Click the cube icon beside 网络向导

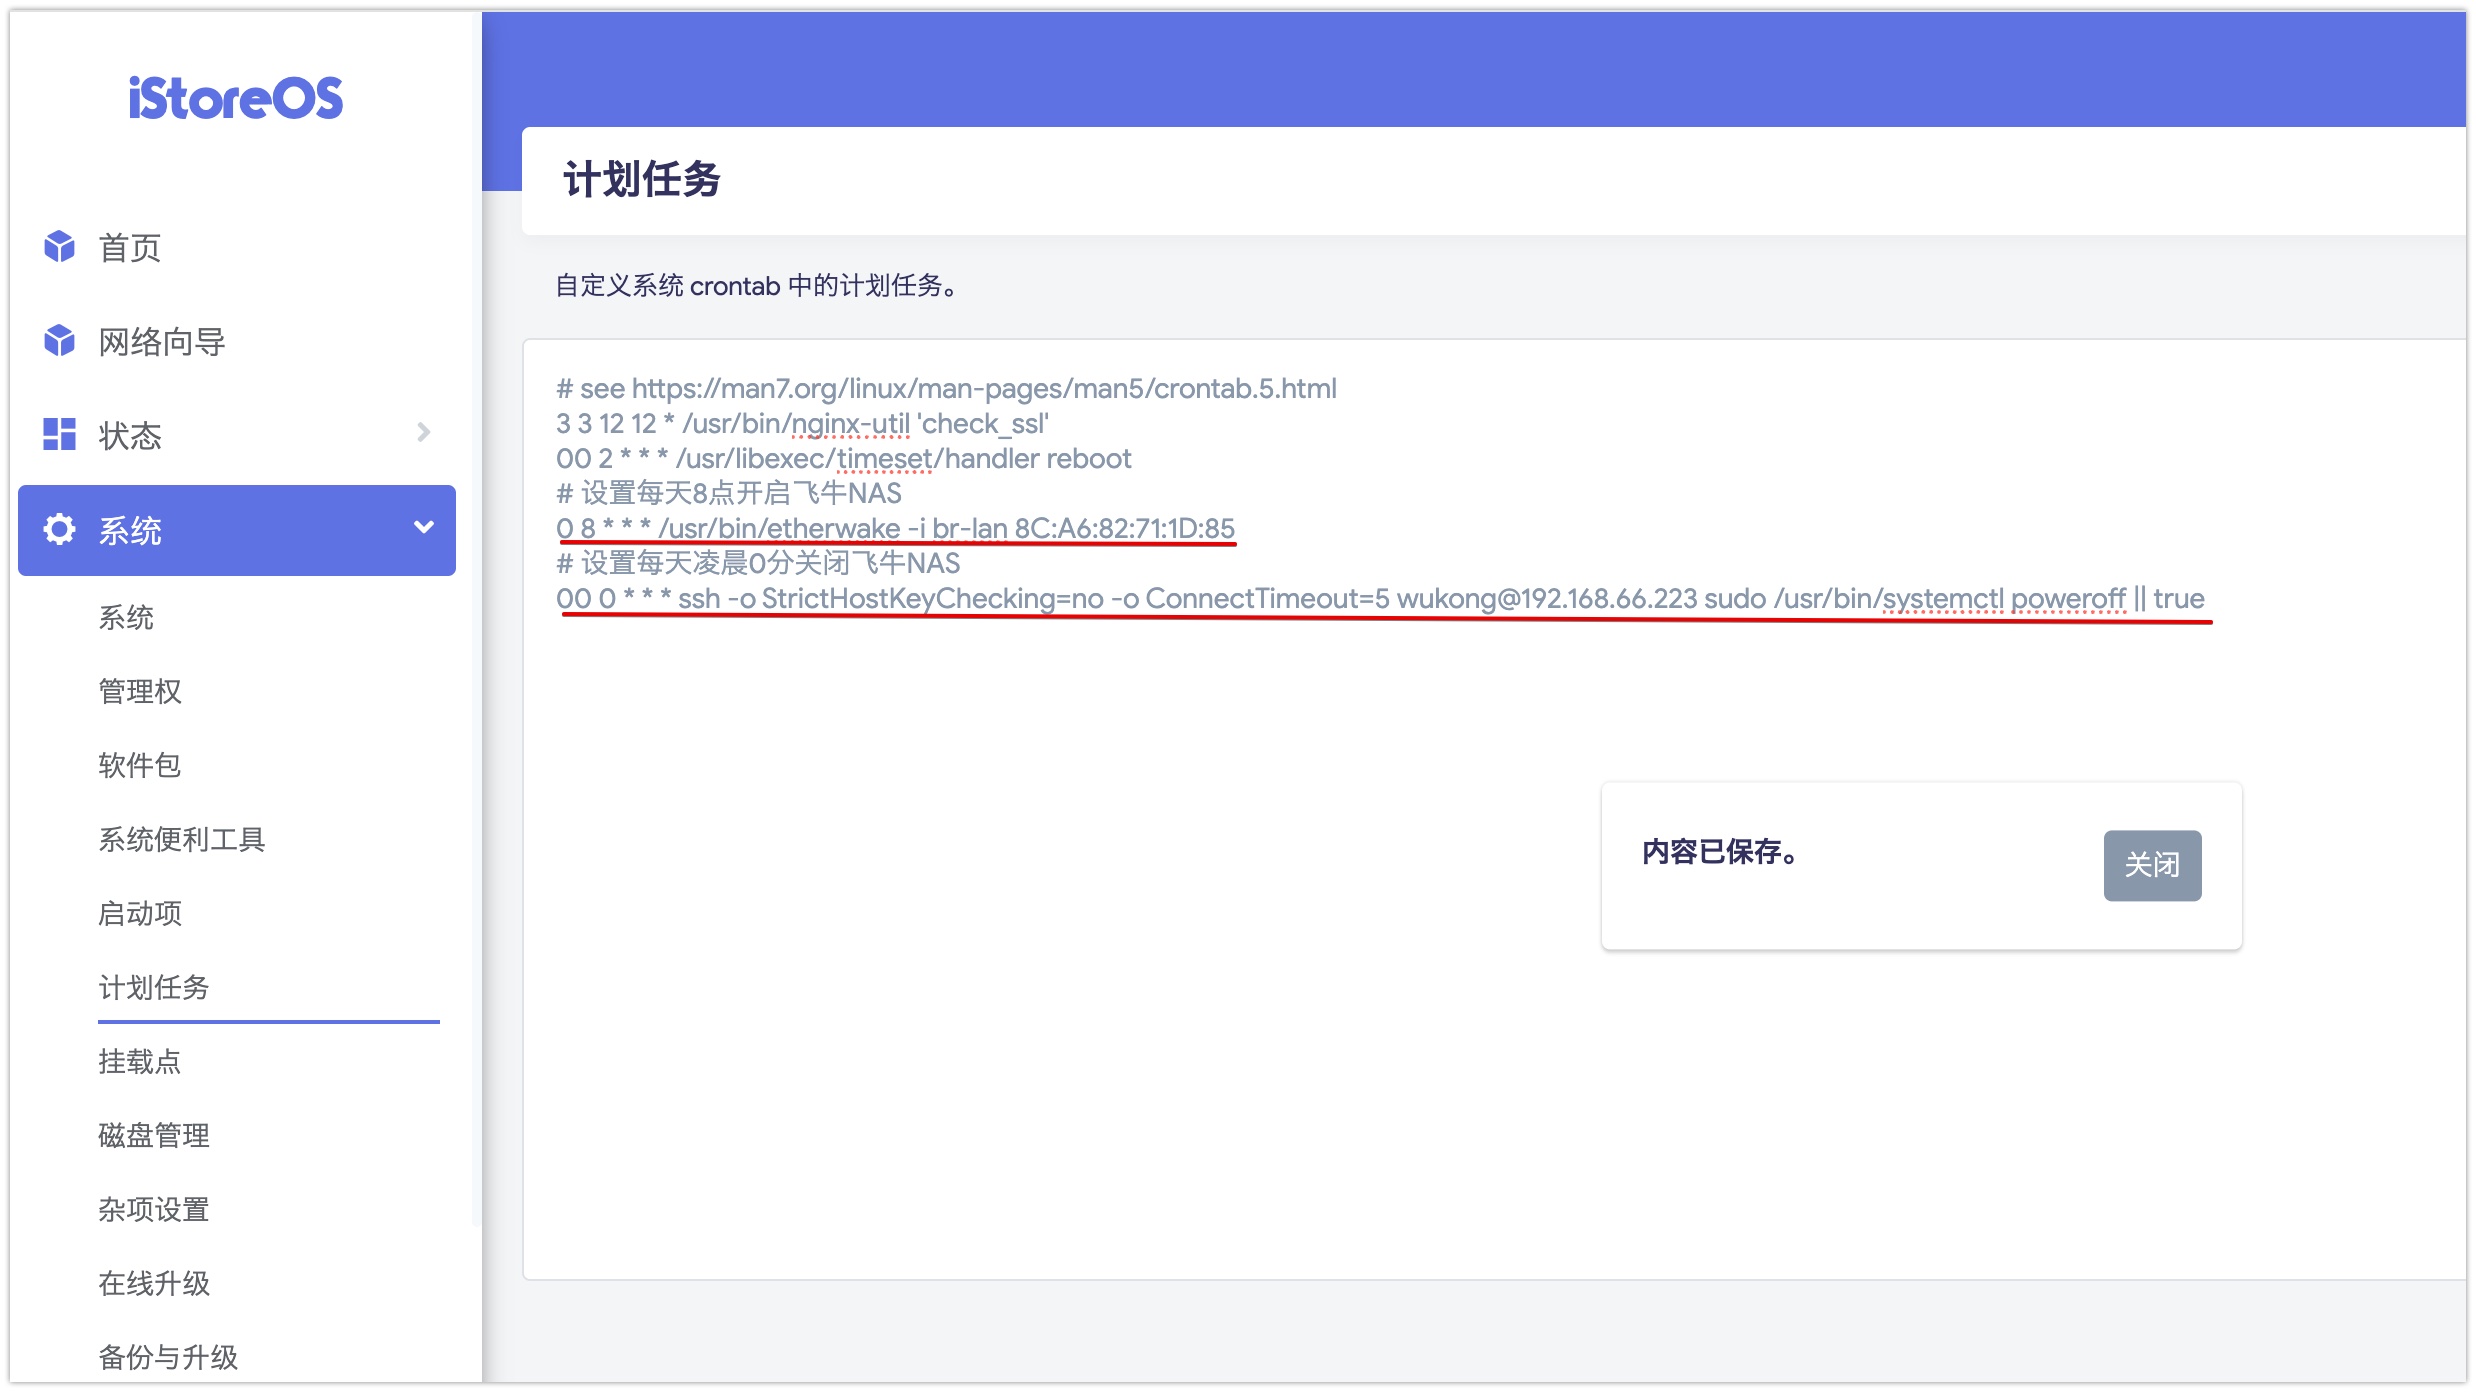click(x=59, y=341)
